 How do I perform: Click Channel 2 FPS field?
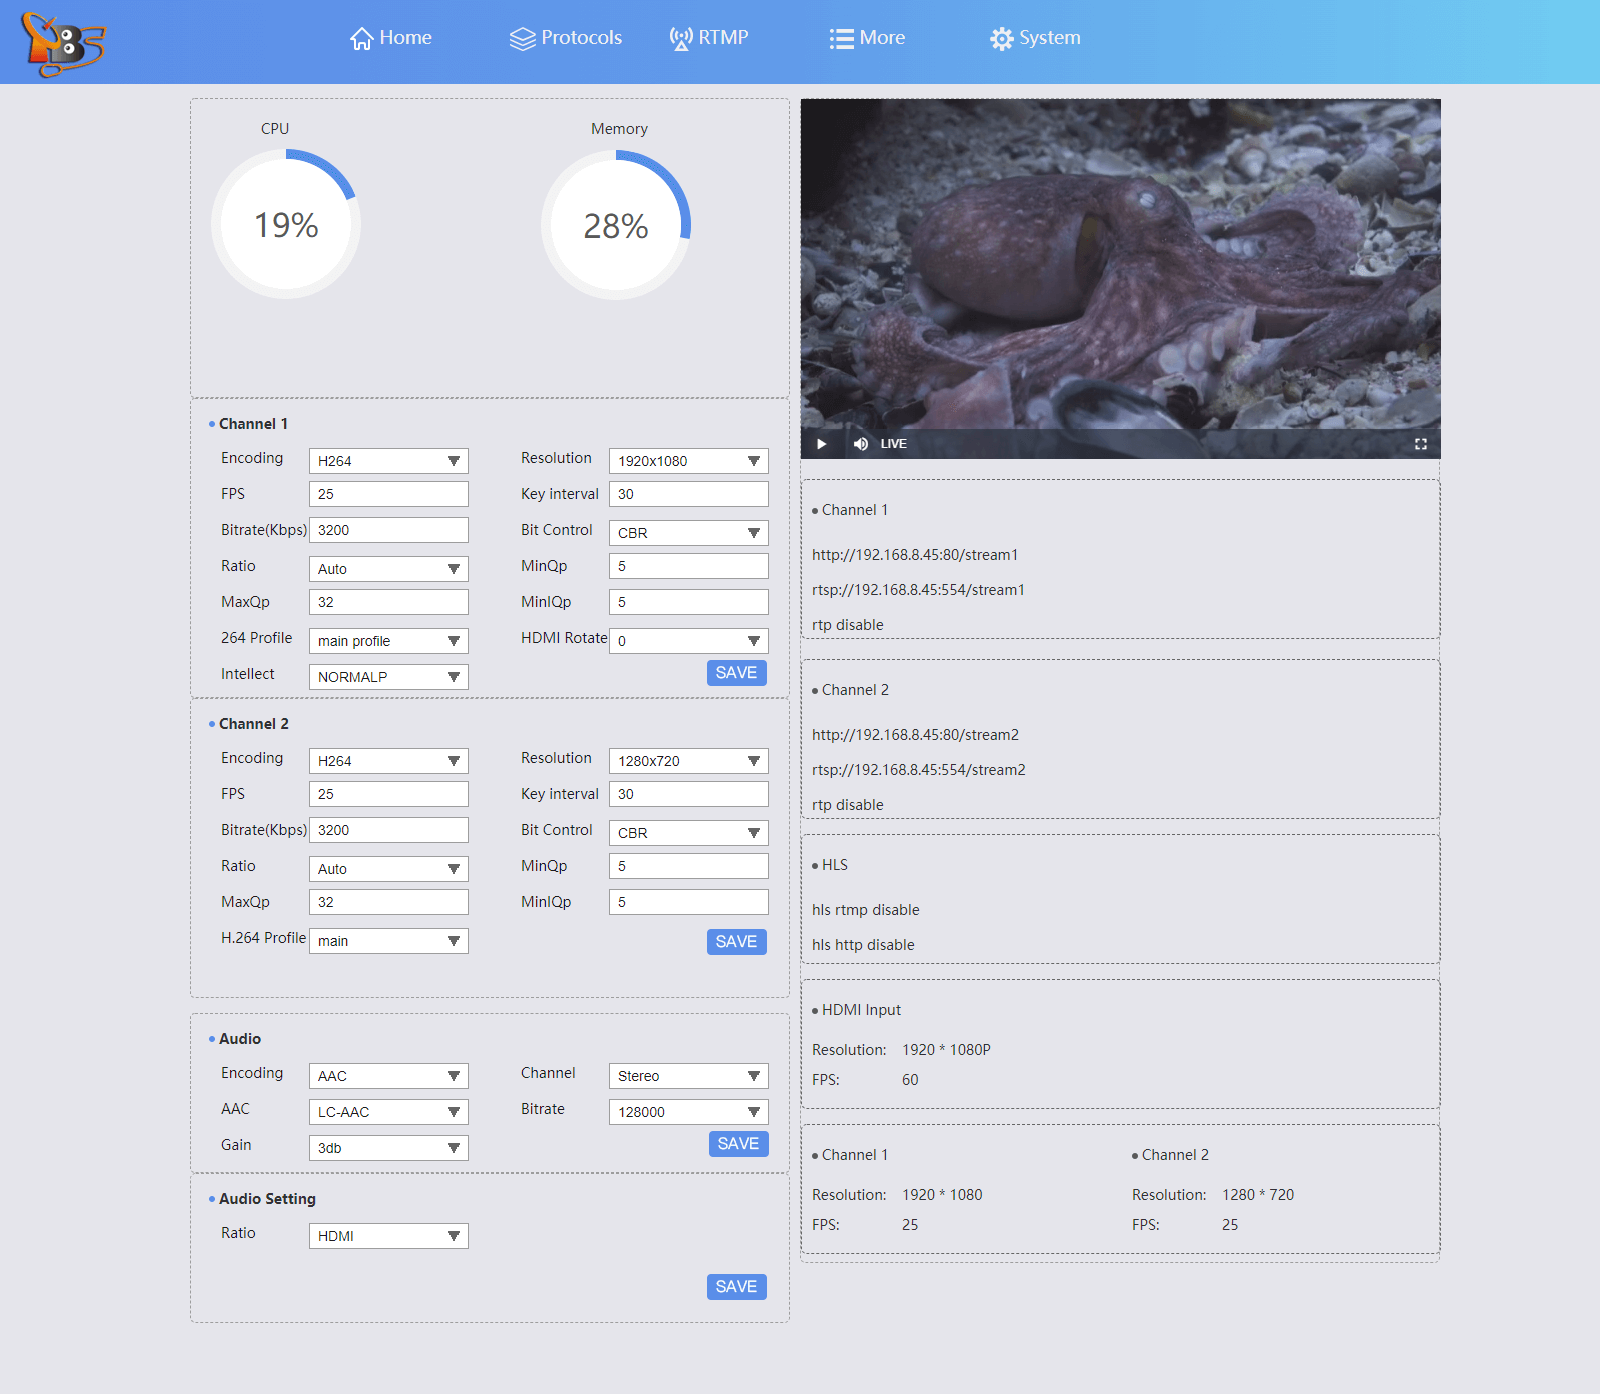[389, 794]
